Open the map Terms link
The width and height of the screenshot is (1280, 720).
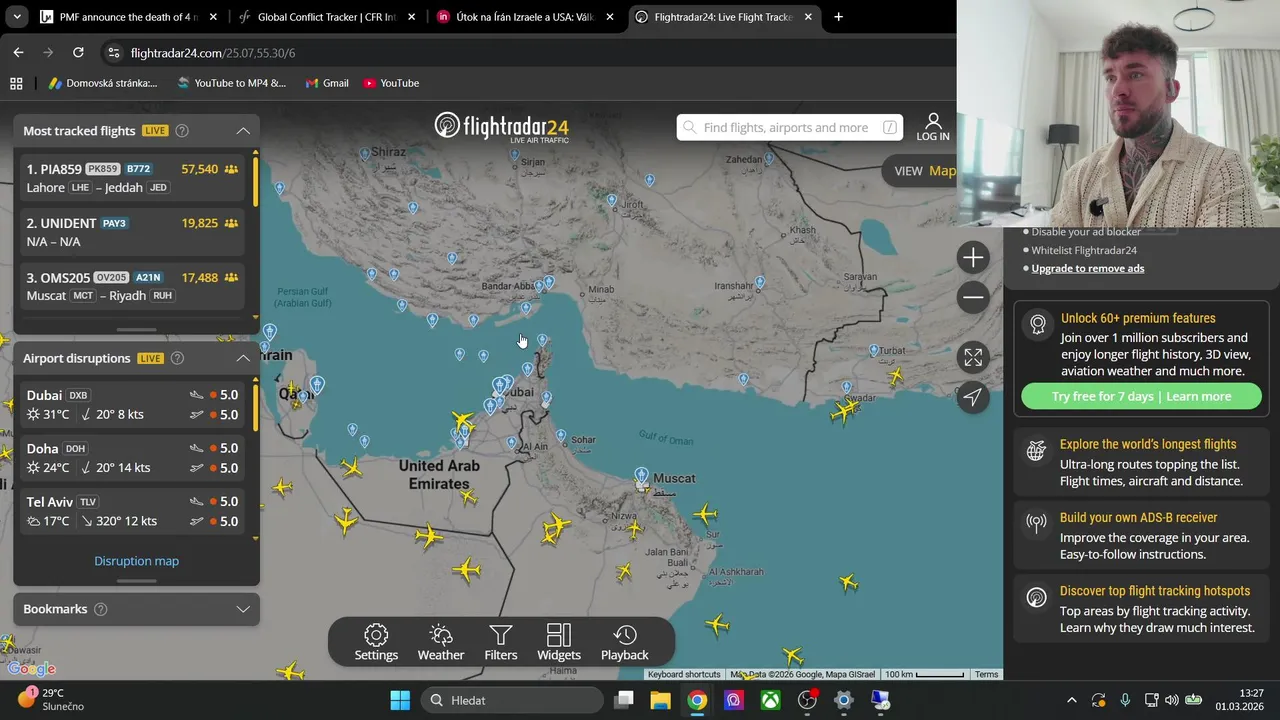click(986, 674)
